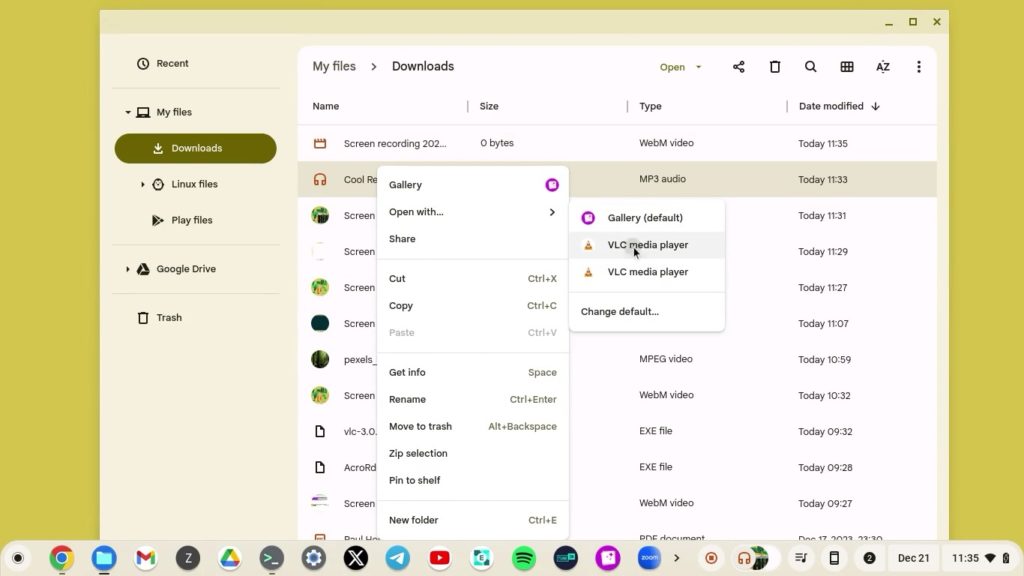Choose Gallery at the top of the context menu
1024x576 pixels.
[472, 185]
